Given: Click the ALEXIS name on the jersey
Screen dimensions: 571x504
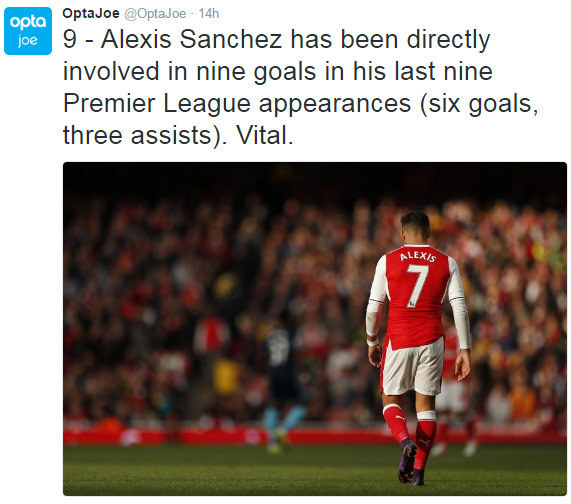Looking at the screenshot, I should pos(418,256).
